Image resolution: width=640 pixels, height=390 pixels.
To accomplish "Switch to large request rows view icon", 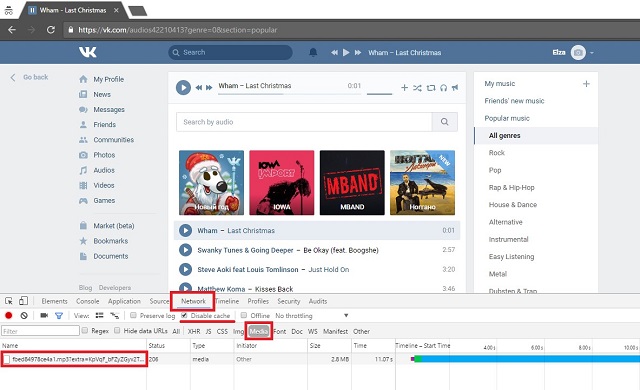I will (x=100, y=315).
